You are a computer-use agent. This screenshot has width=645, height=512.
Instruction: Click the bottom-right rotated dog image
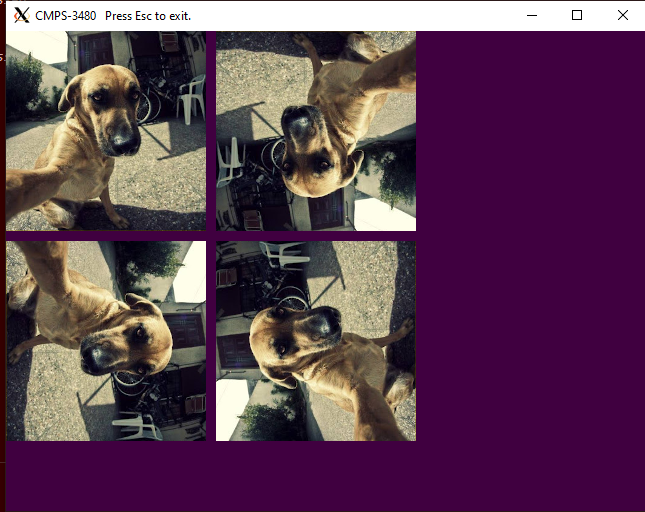(316, 341)
